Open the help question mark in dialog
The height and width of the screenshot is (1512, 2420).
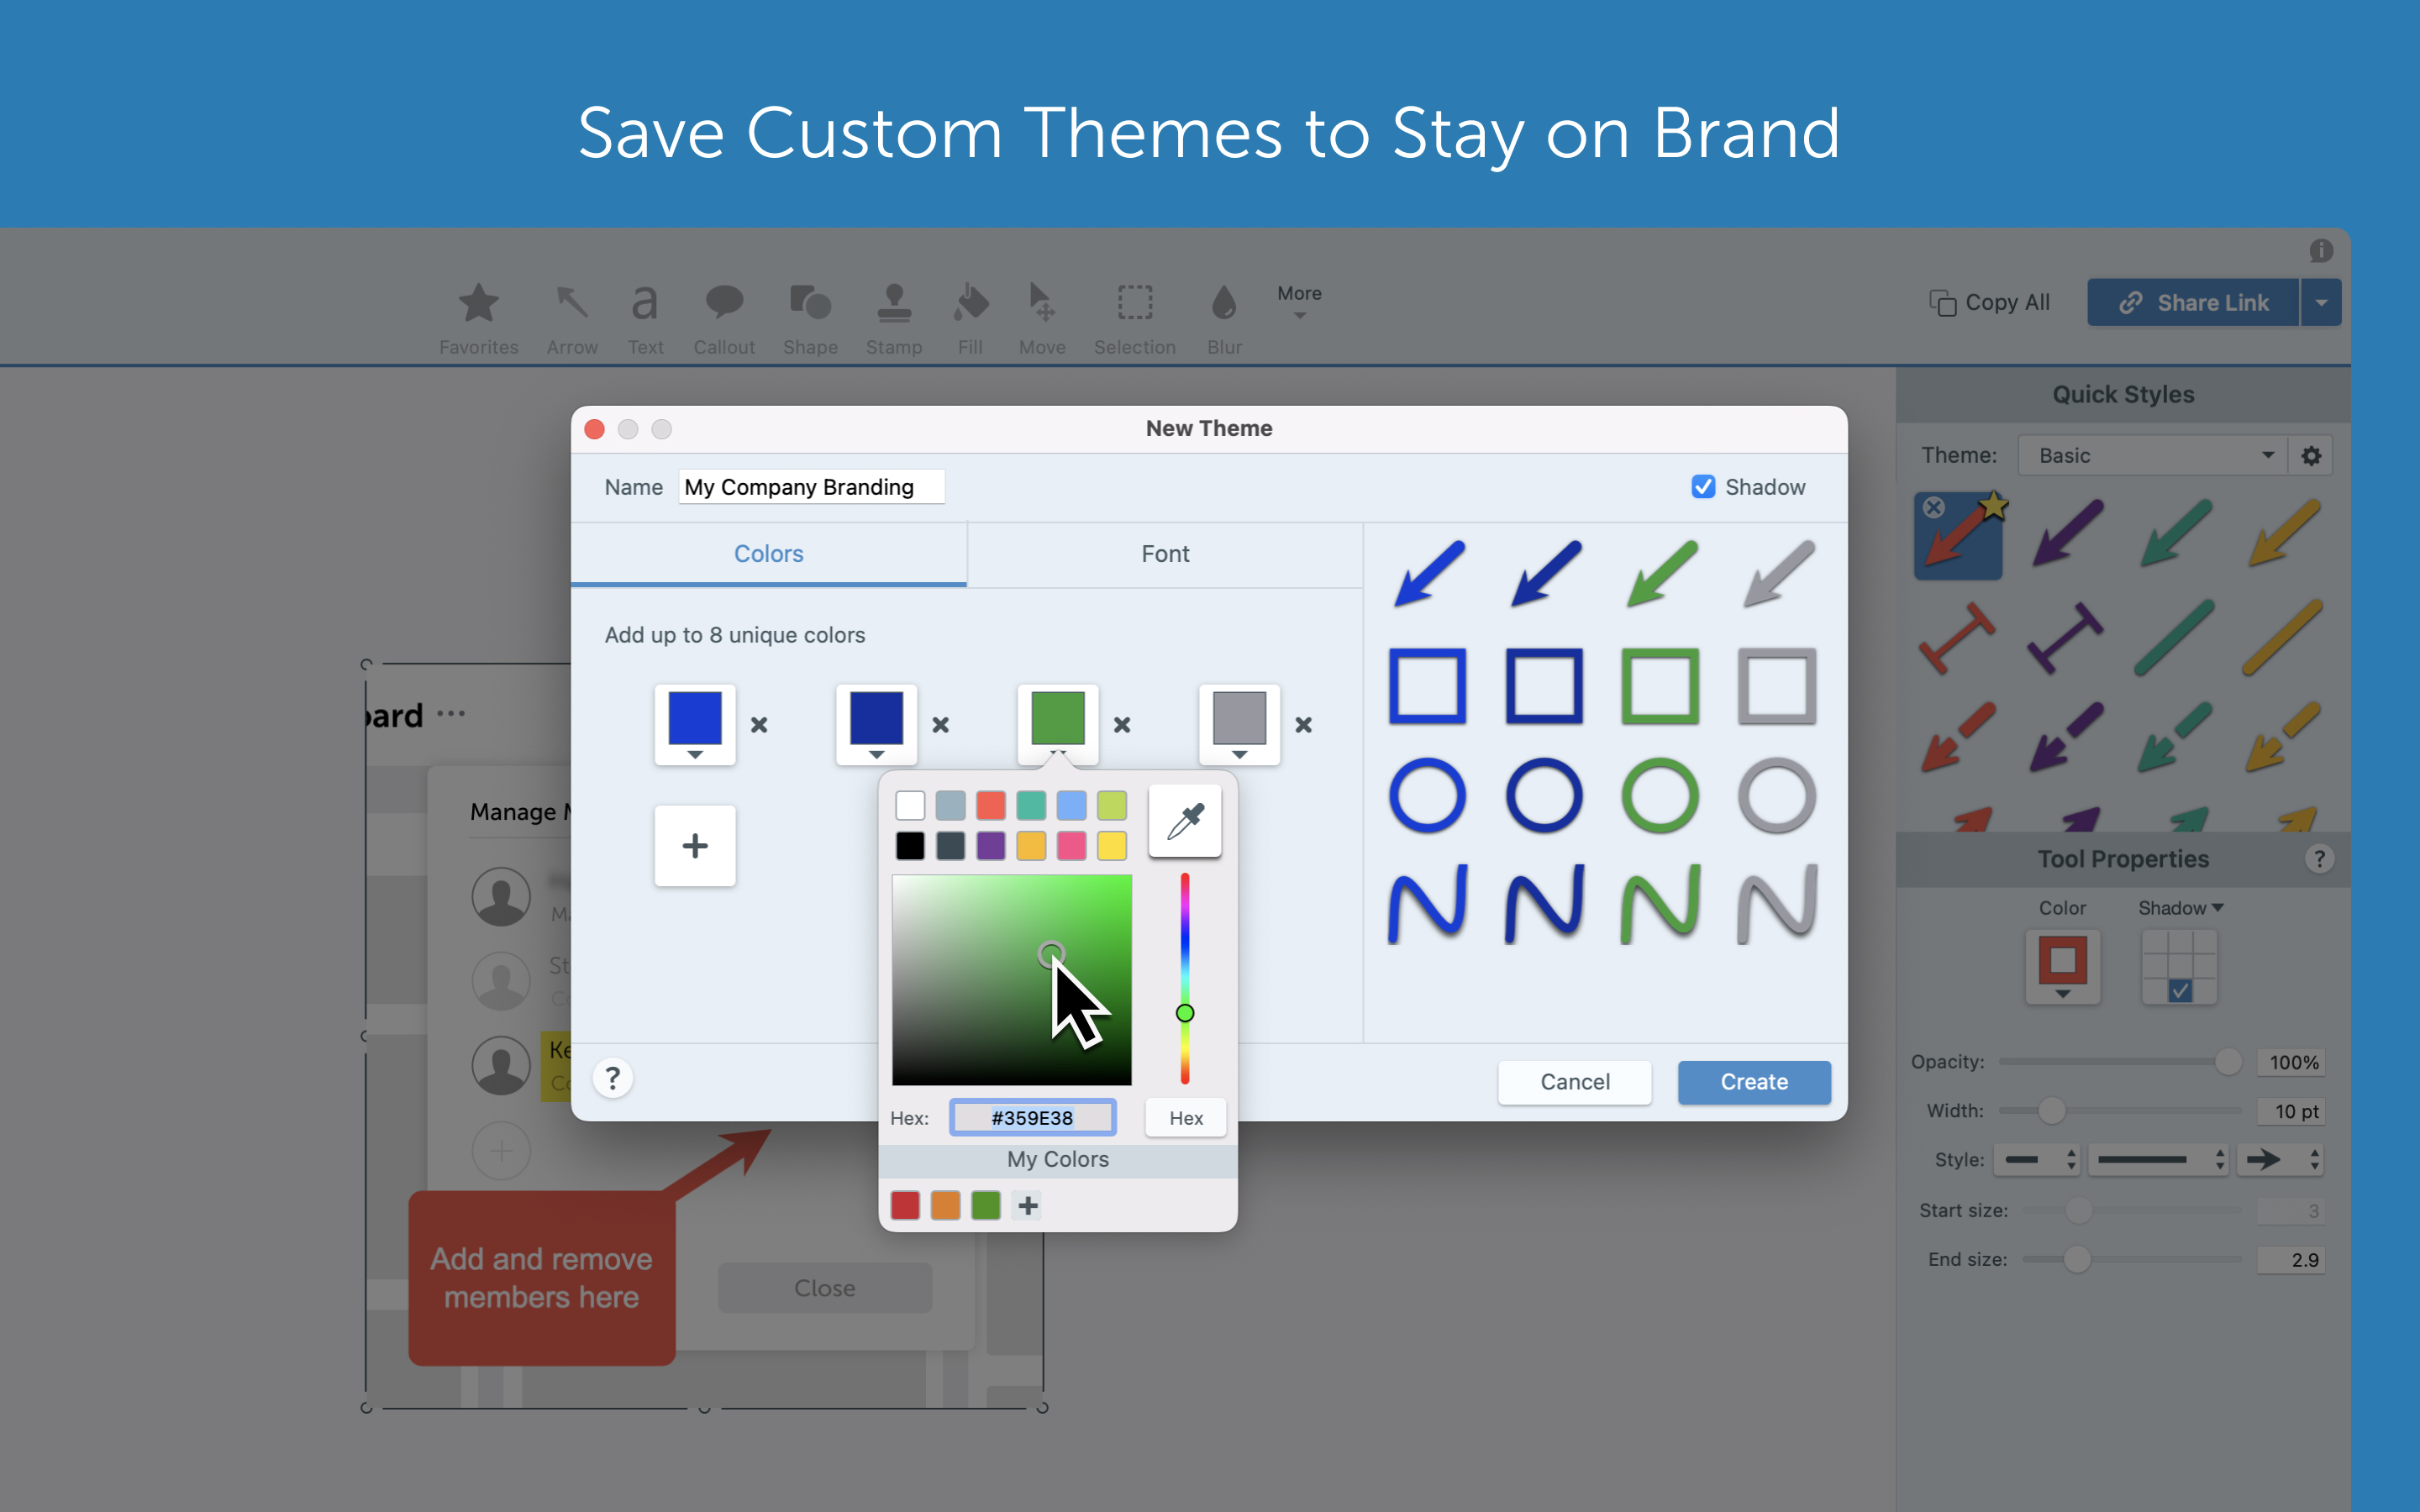point(613,1078)
